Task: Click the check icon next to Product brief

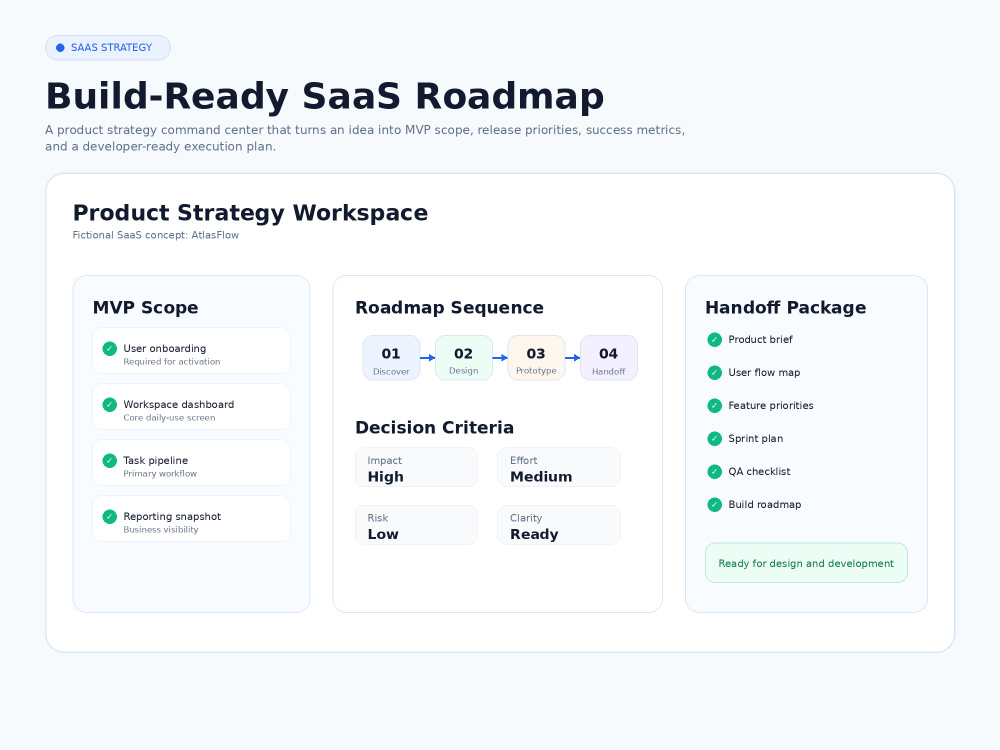Action: point(714,340)
